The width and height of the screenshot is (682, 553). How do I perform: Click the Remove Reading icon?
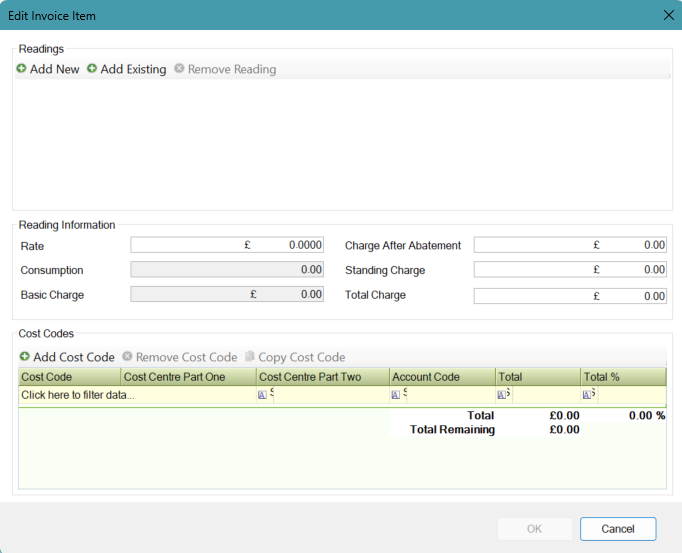coord(179,69)
